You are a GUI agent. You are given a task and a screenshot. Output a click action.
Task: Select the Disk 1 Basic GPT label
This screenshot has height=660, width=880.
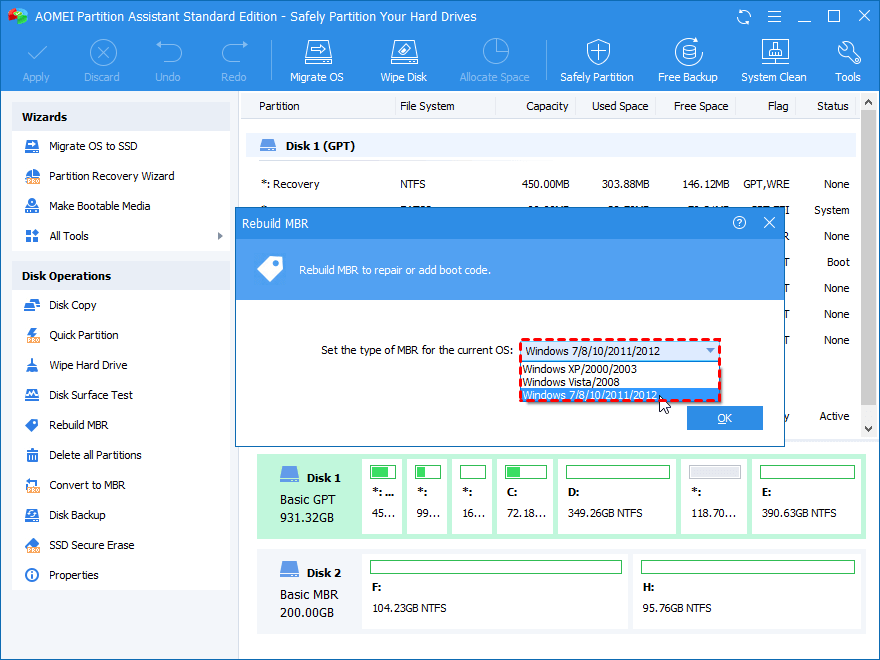[310, 497]
